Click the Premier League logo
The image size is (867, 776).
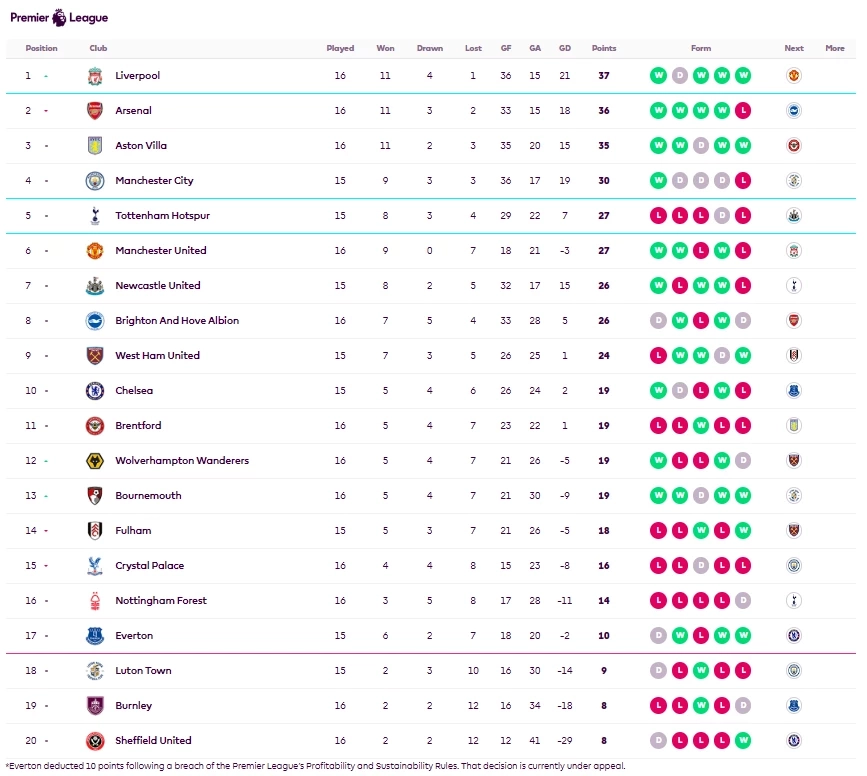[59, 17]
